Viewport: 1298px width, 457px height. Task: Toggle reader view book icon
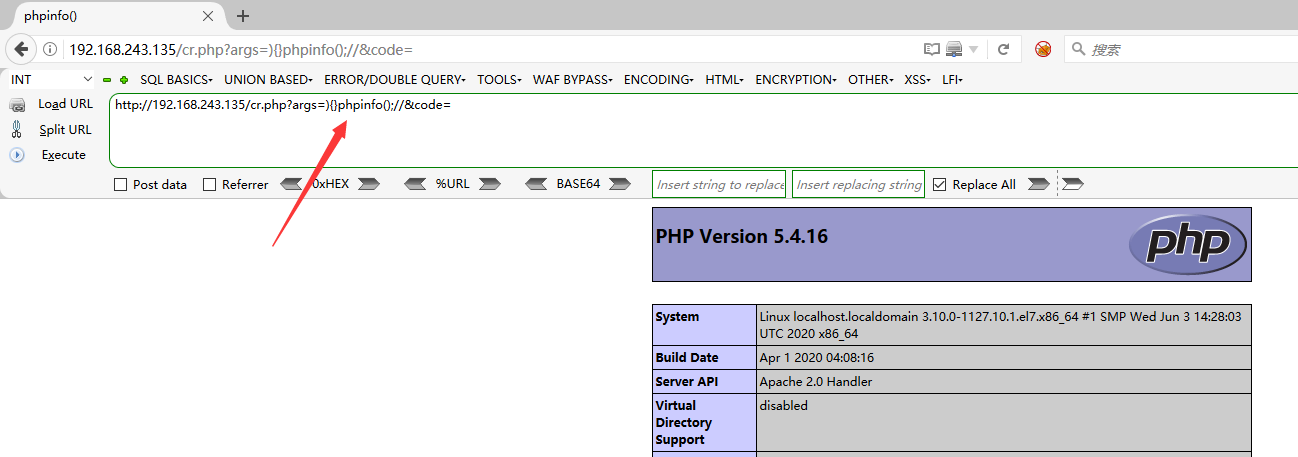click(x=932, y=49)
